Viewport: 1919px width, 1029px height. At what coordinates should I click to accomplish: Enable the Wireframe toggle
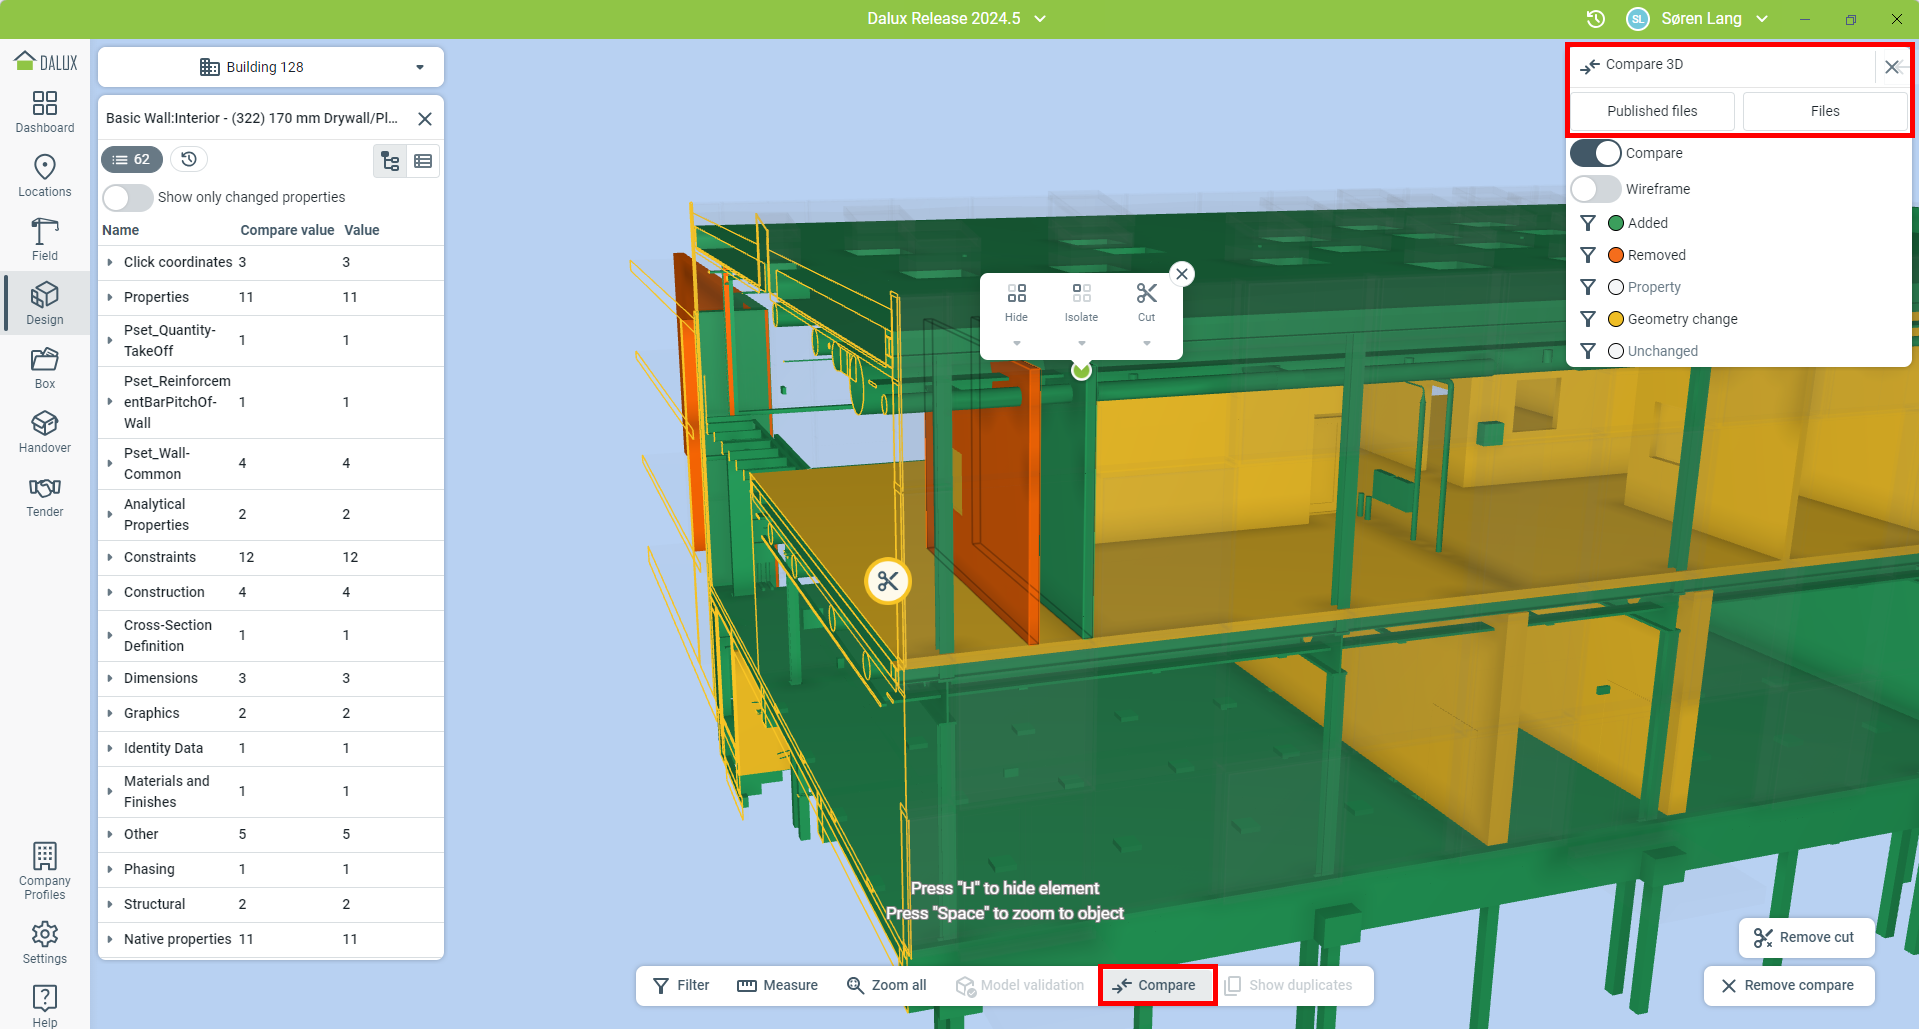(x=1595, y=189)
